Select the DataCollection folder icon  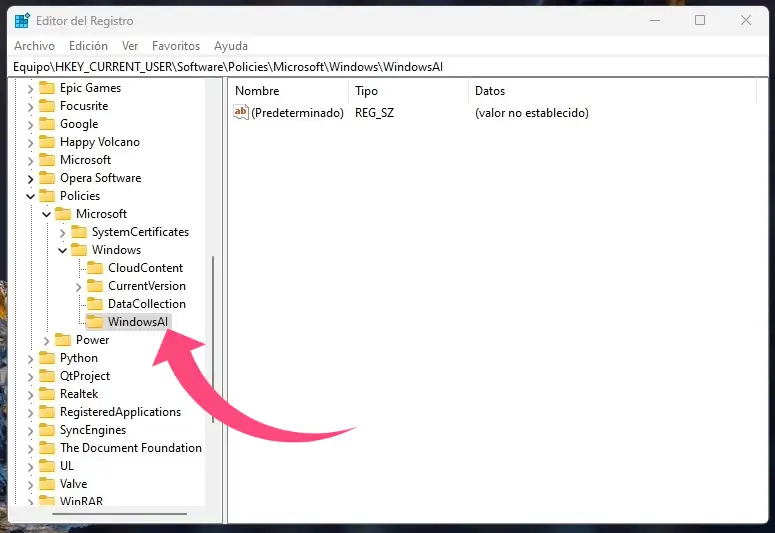(x=95, y=304)
